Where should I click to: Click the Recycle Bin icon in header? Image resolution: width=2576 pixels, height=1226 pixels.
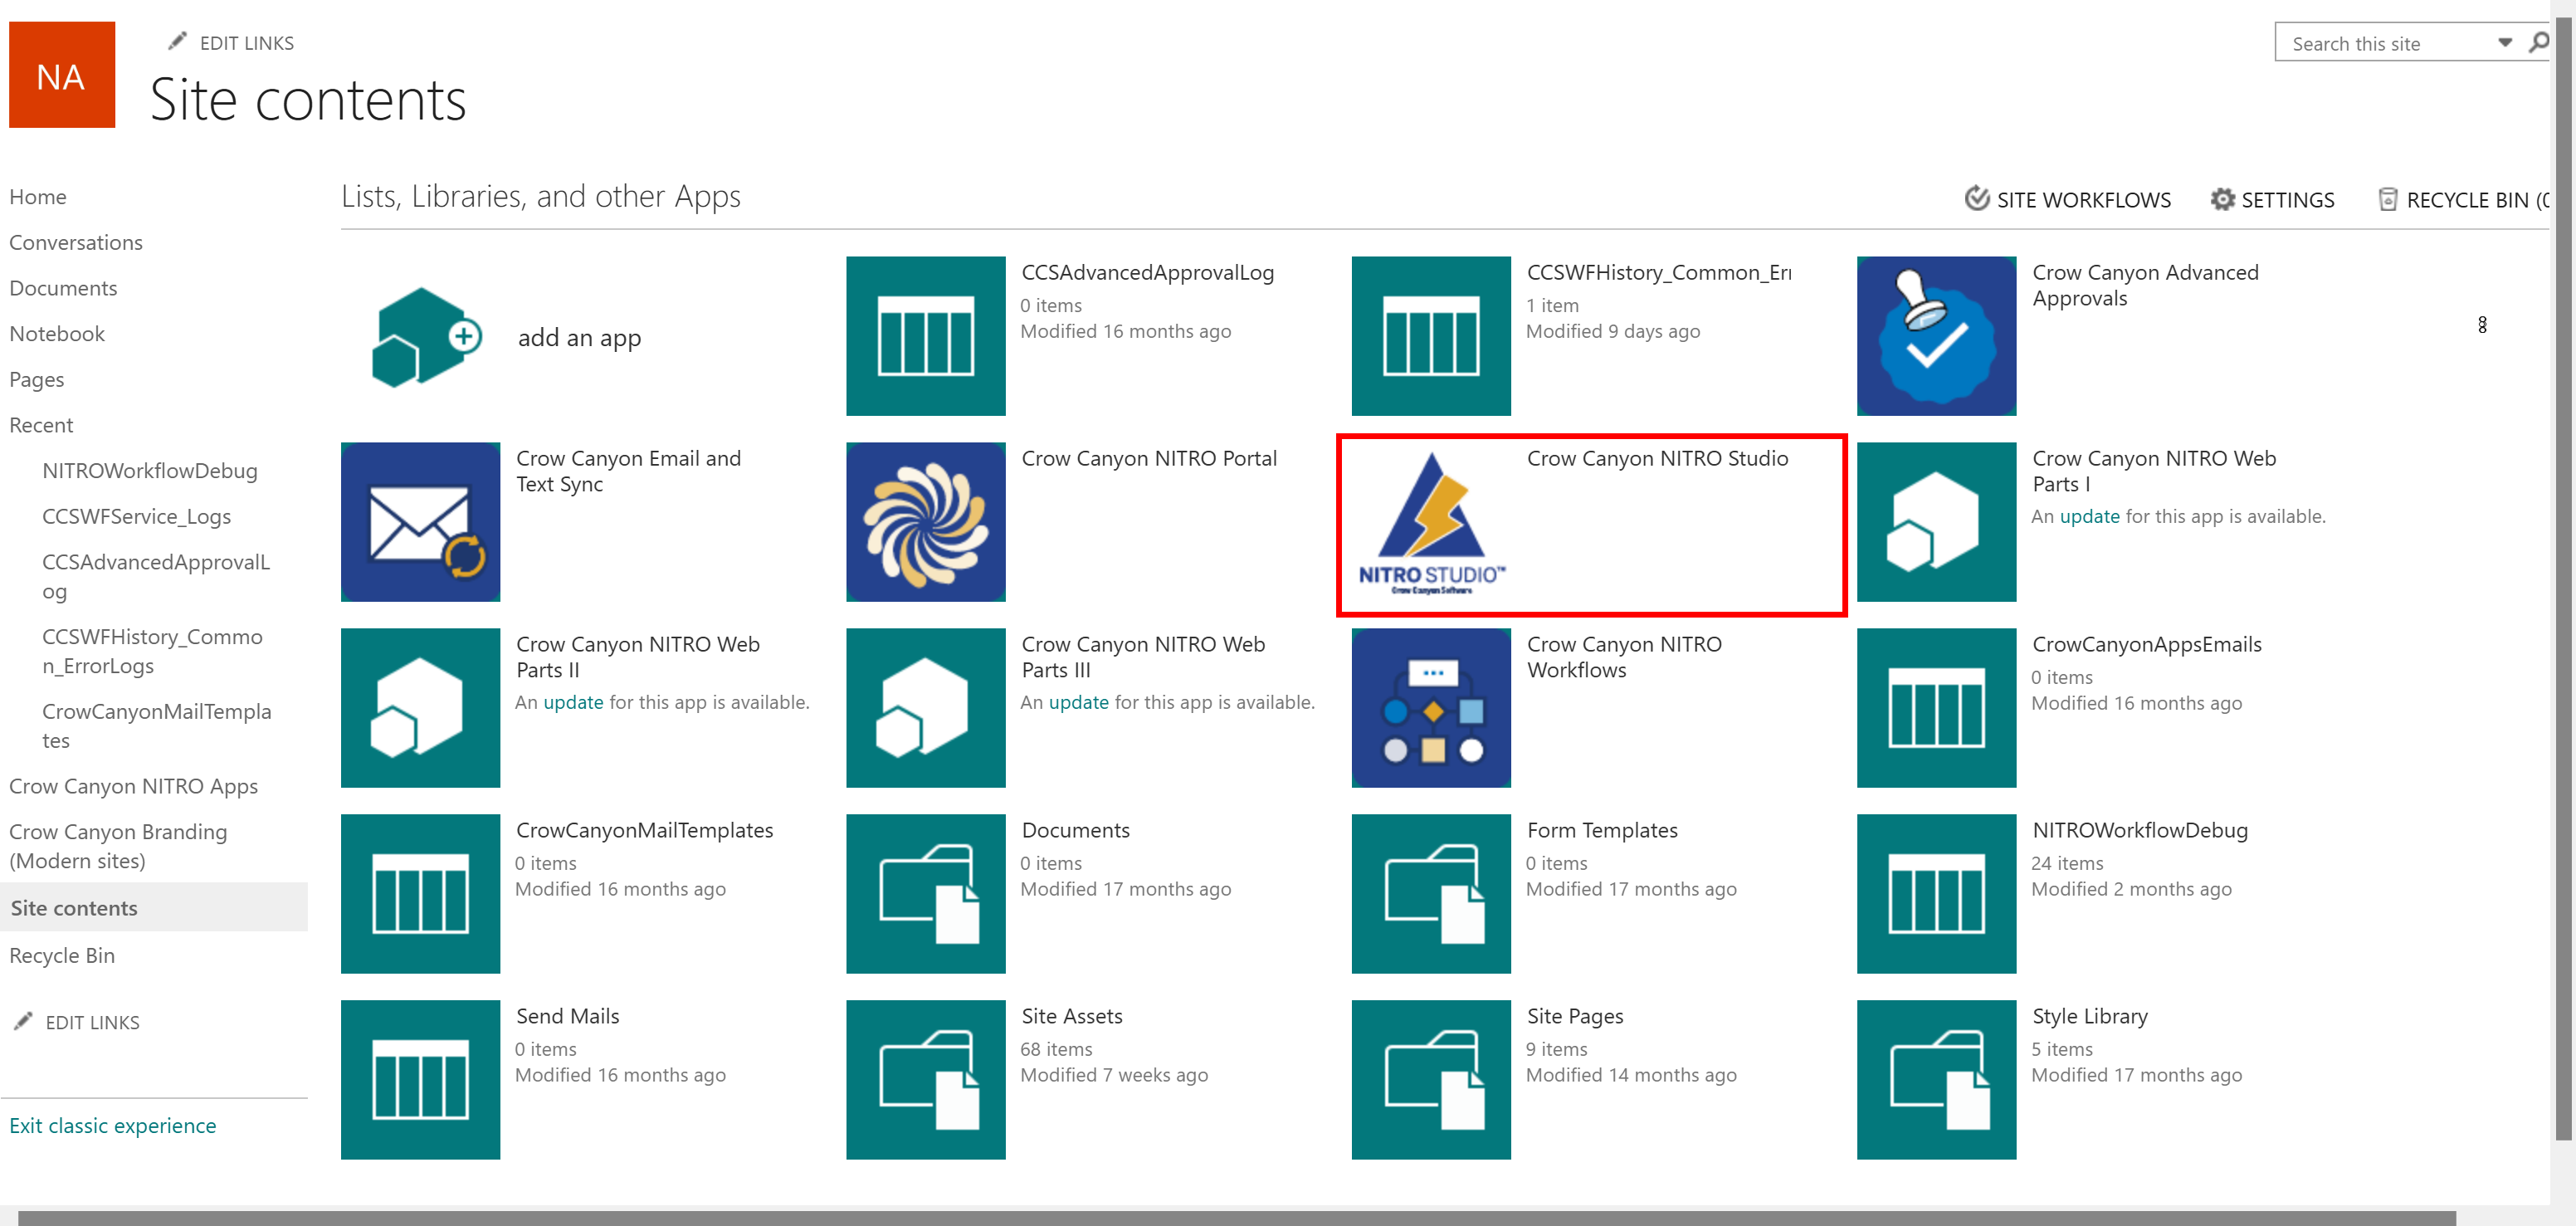pos(2387,199)
